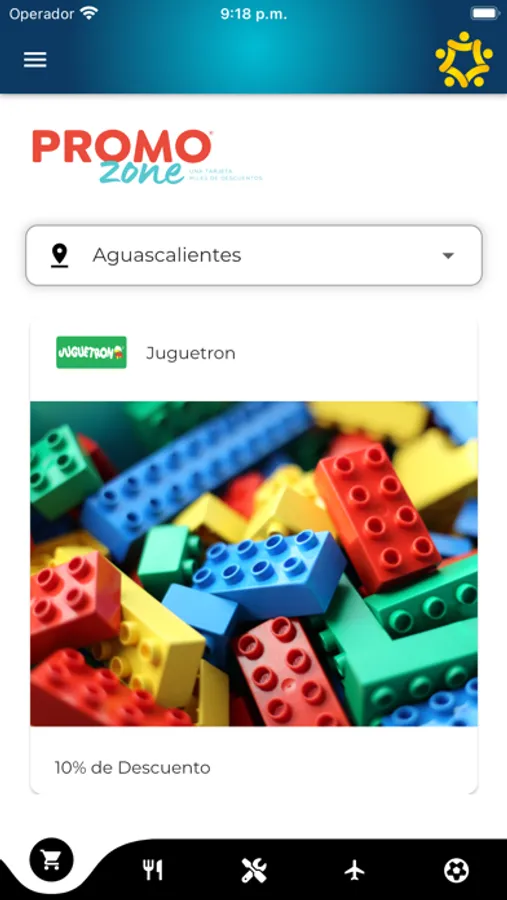This screenshot has height=900, width=507.
Task: Open the Aguascalientes location selector
Action: point(254,255)
